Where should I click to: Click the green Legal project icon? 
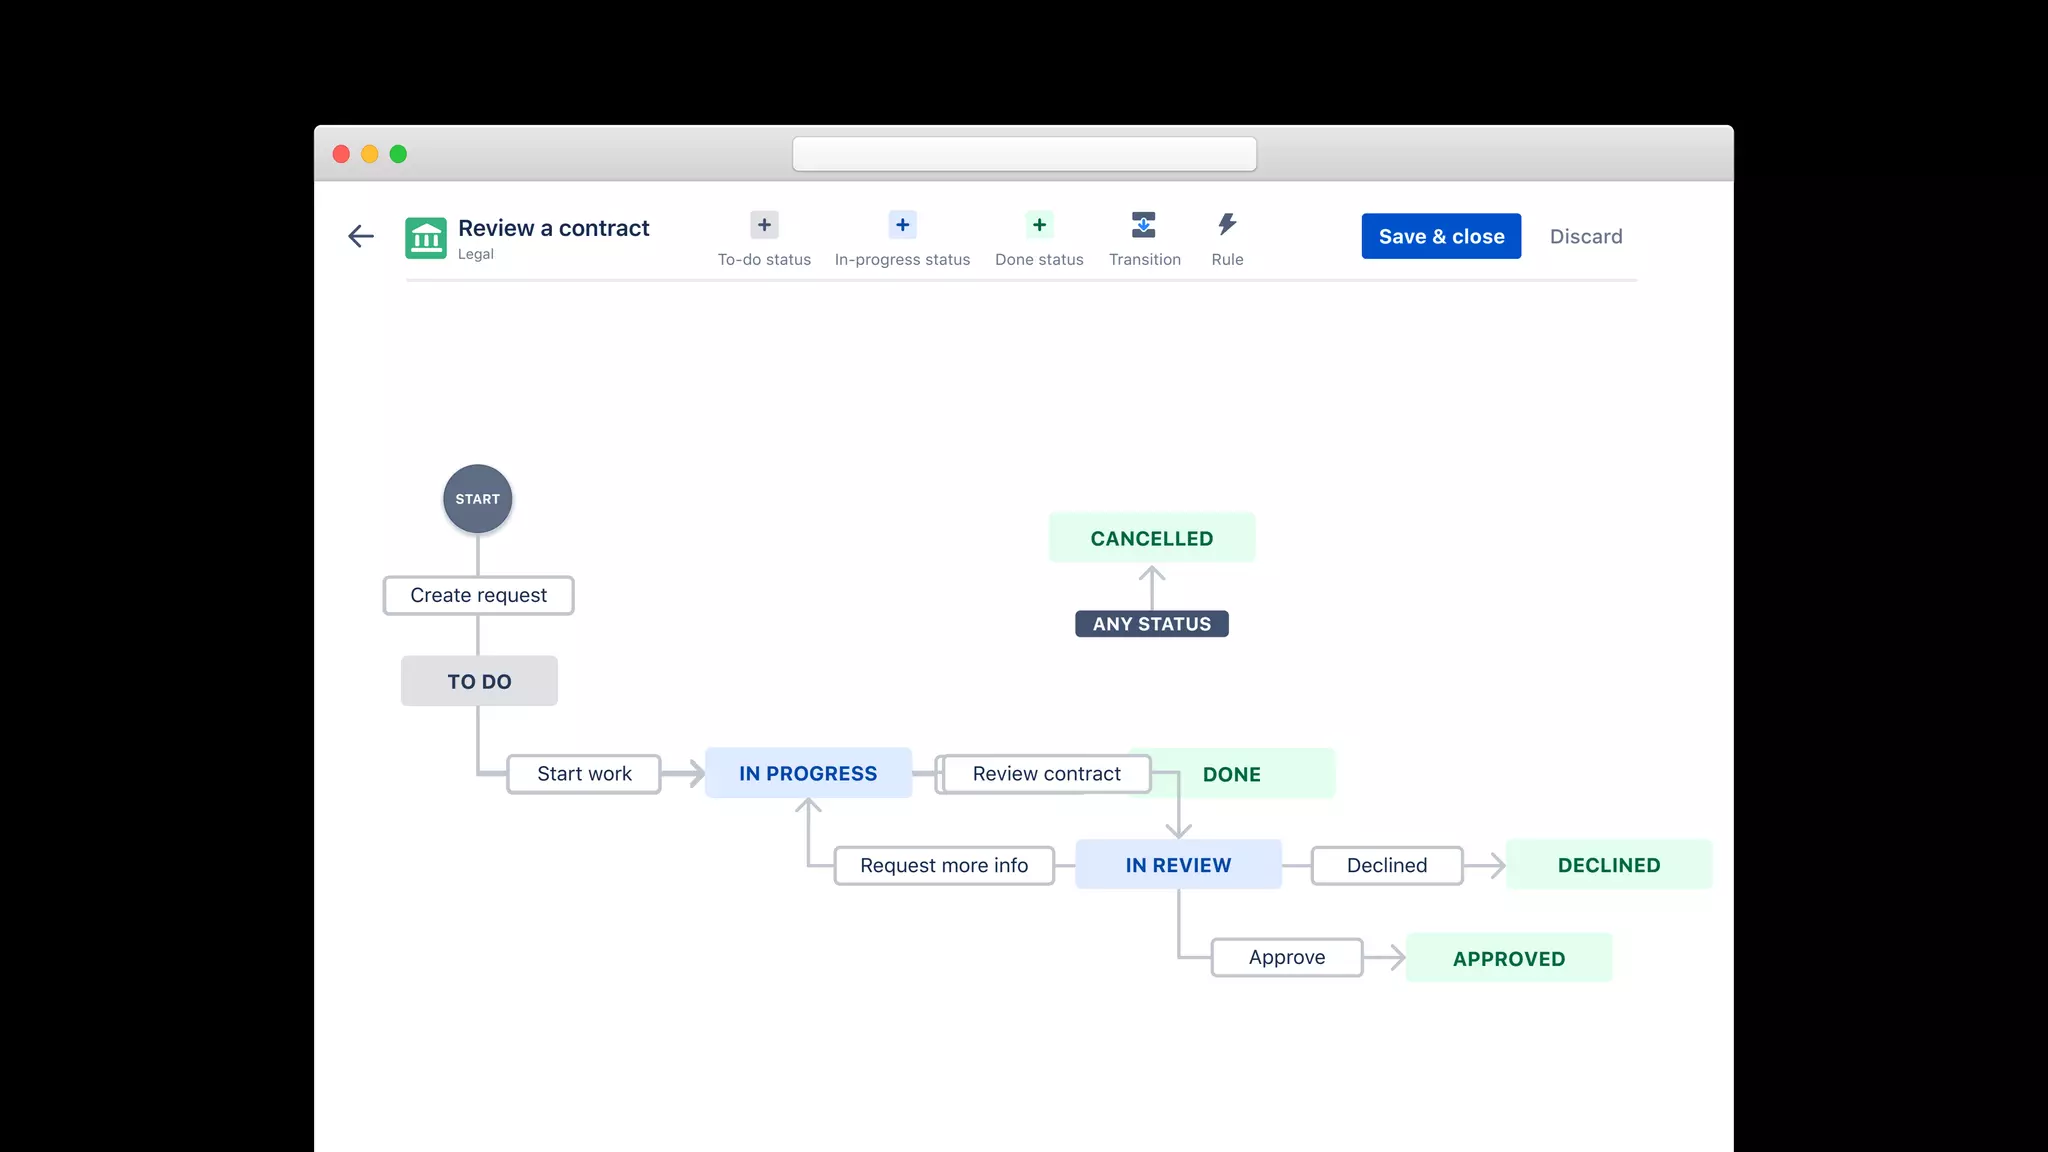pyautogui.click(x=426, y=238)
